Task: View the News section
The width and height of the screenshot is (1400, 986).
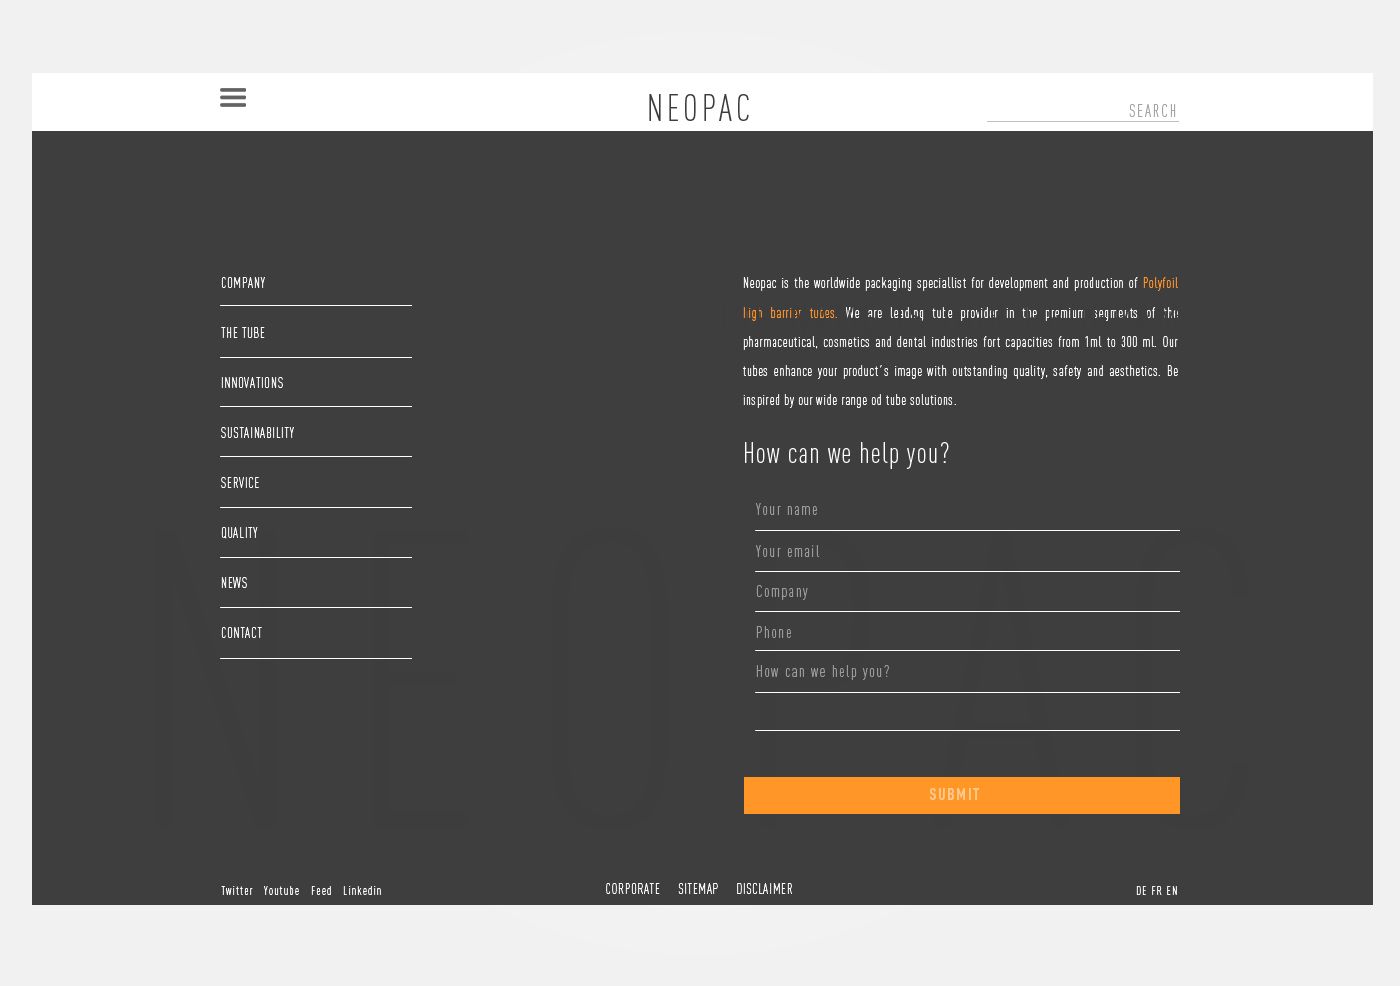Action: 234,583
